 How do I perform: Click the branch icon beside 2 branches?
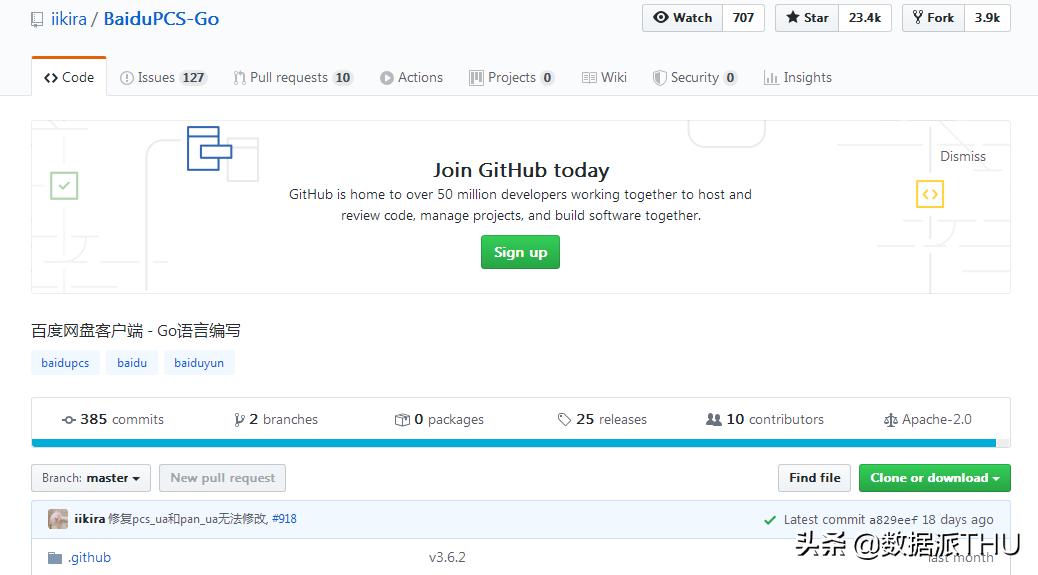(x=239, y=420)
